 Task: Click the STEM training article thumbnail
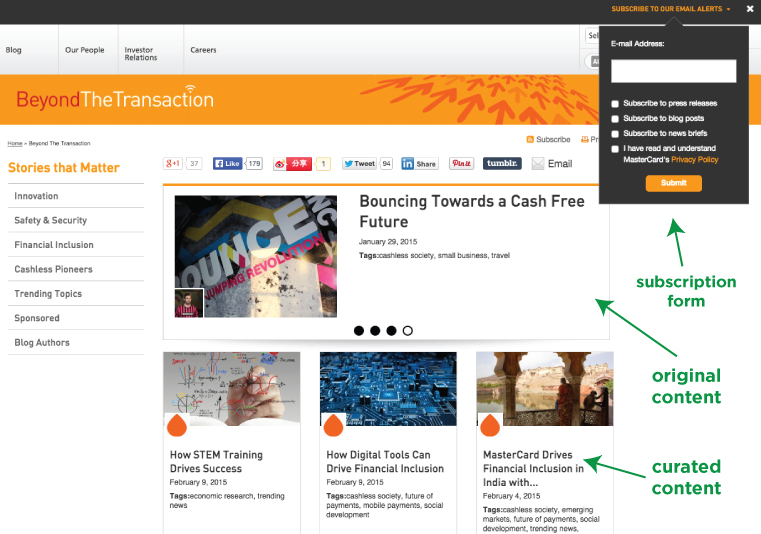coord(232,389)
